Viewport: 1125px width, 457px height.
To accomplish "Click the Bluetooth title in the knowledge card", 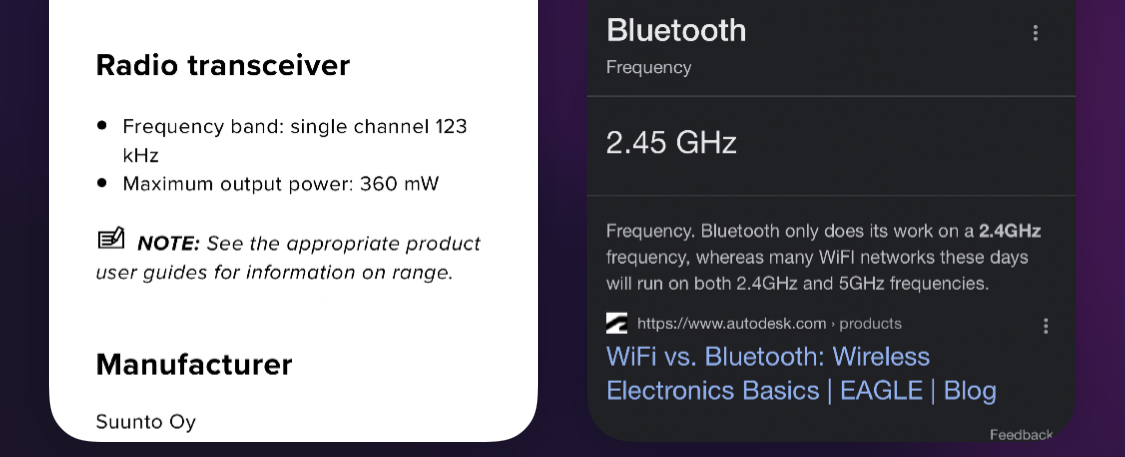I will [x=676, y=30].
